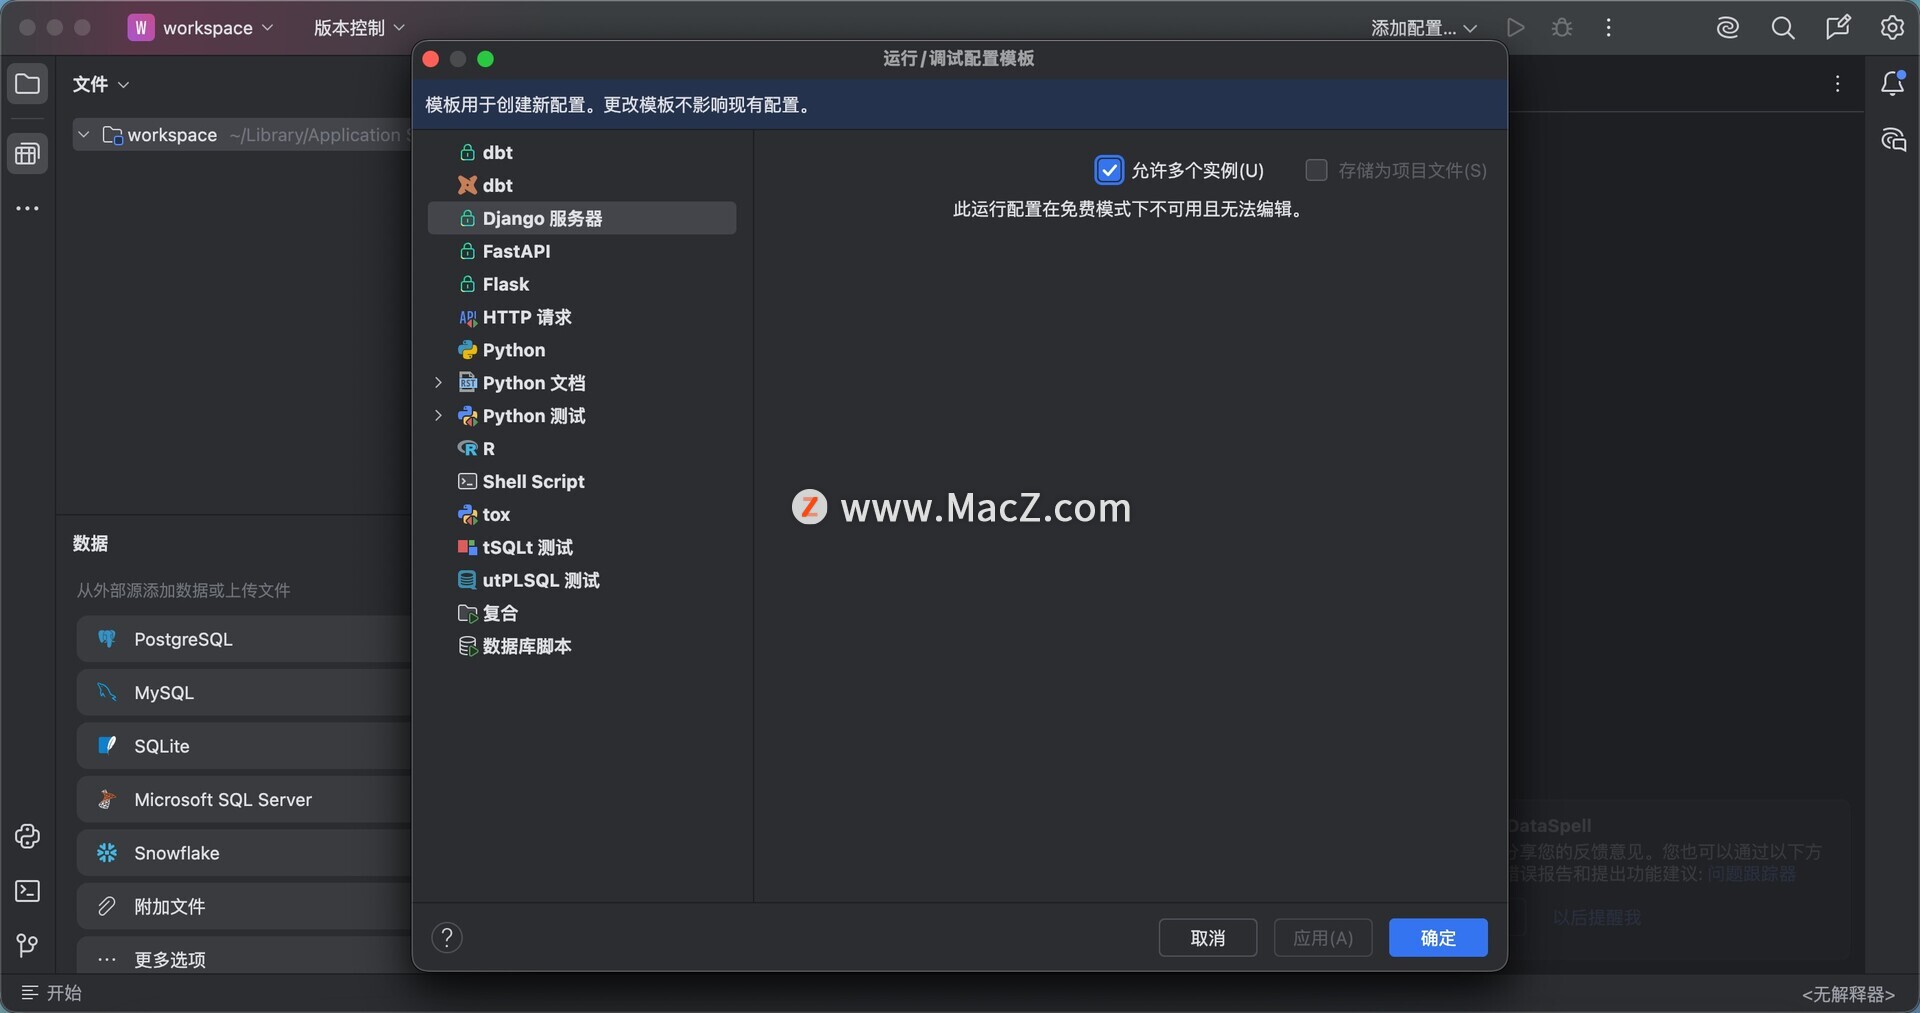Open Python packages tool icon

pyautogui.click(x=28, y=837)
